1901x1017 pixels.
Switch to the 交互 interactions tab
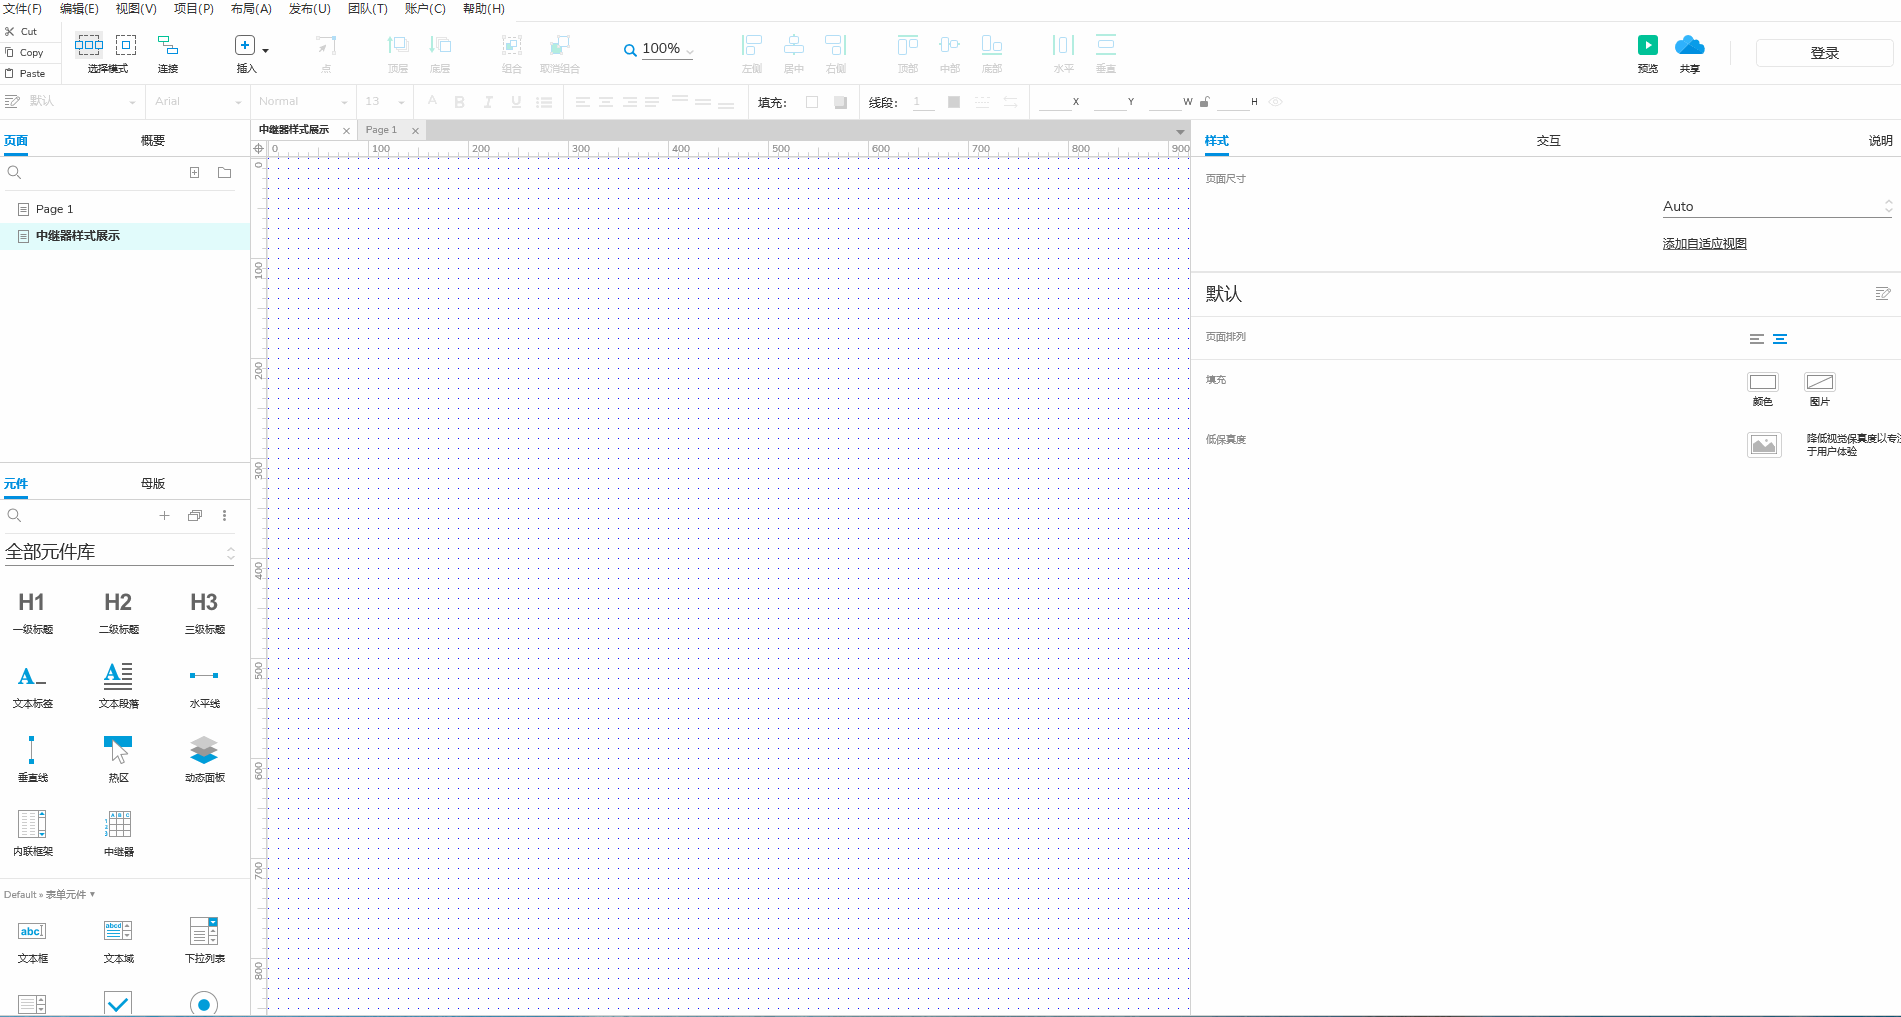pos(1548,141)
